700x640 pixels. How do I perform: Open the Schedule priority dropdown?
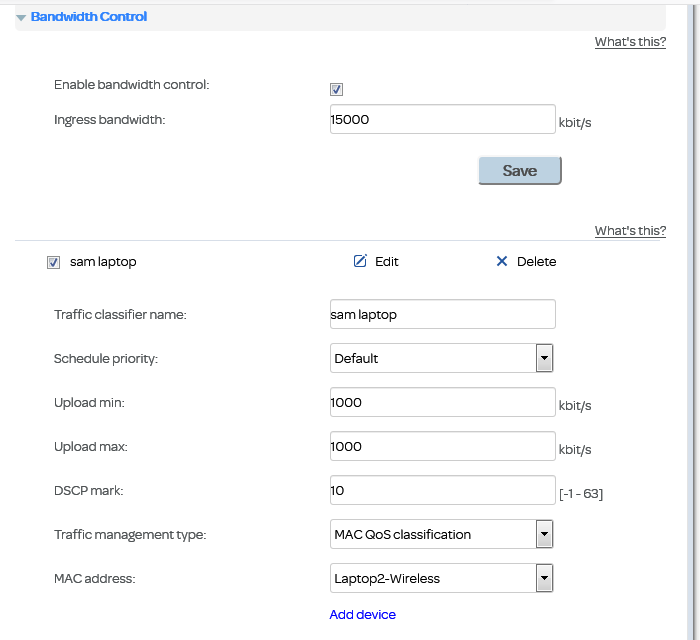click(x=544, y=358)
